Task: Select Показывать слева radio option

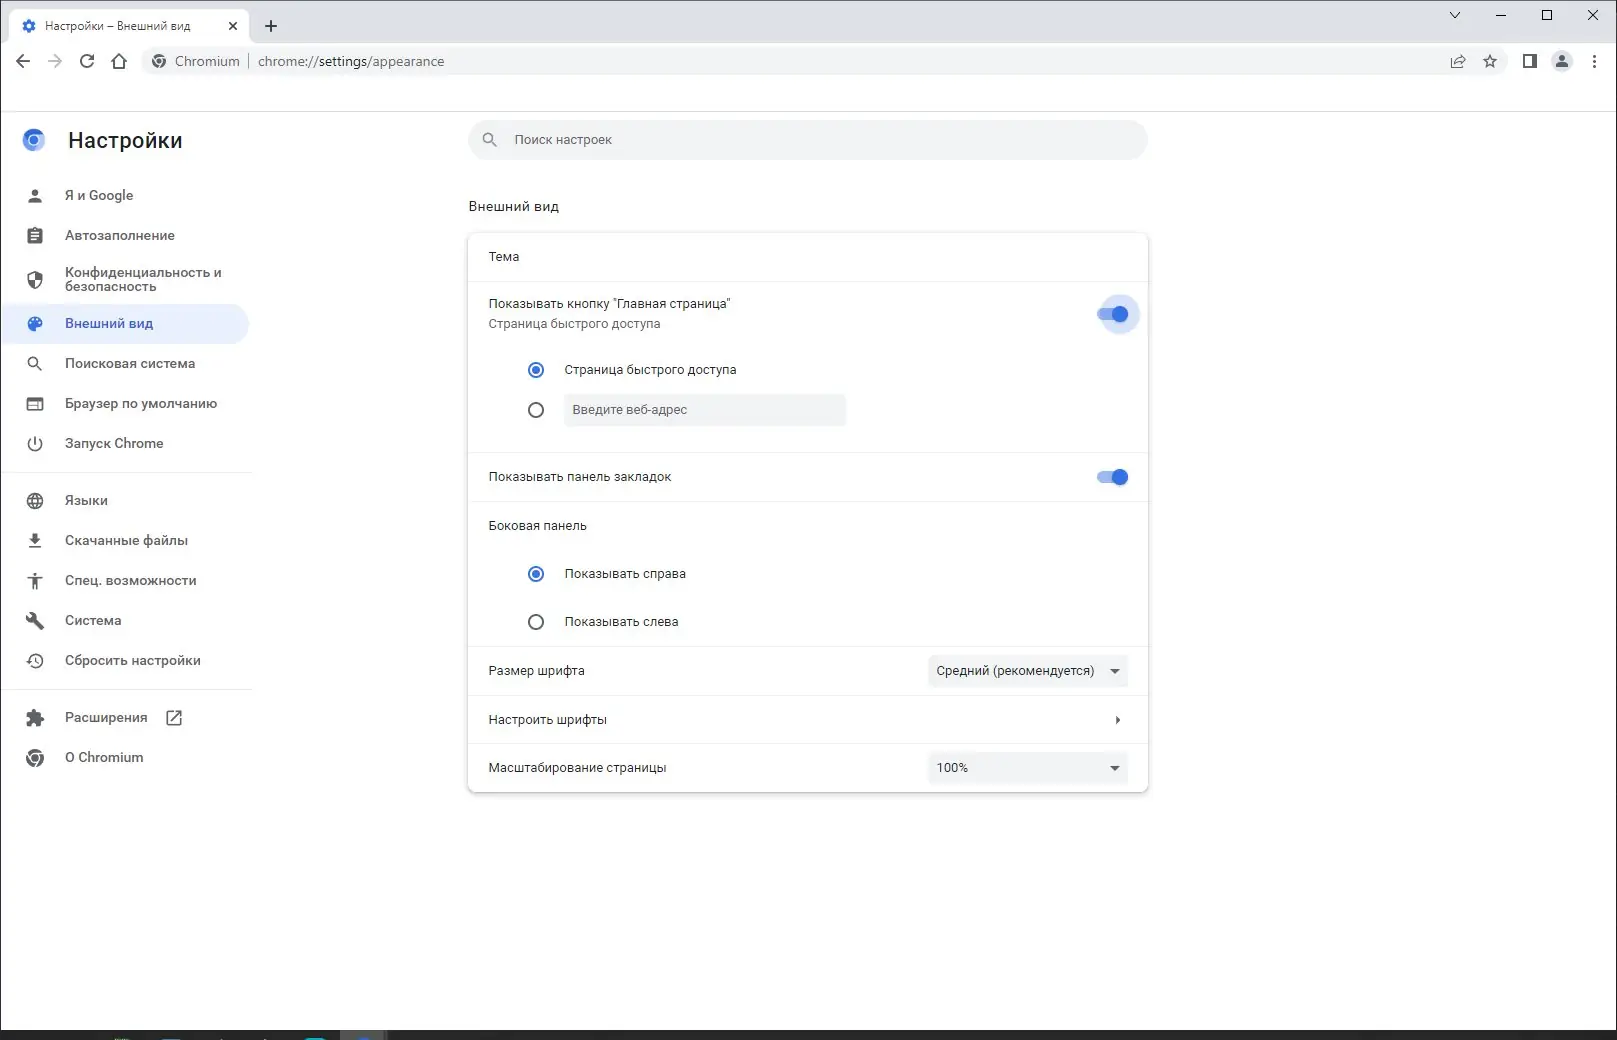Action: pos(536,622)
